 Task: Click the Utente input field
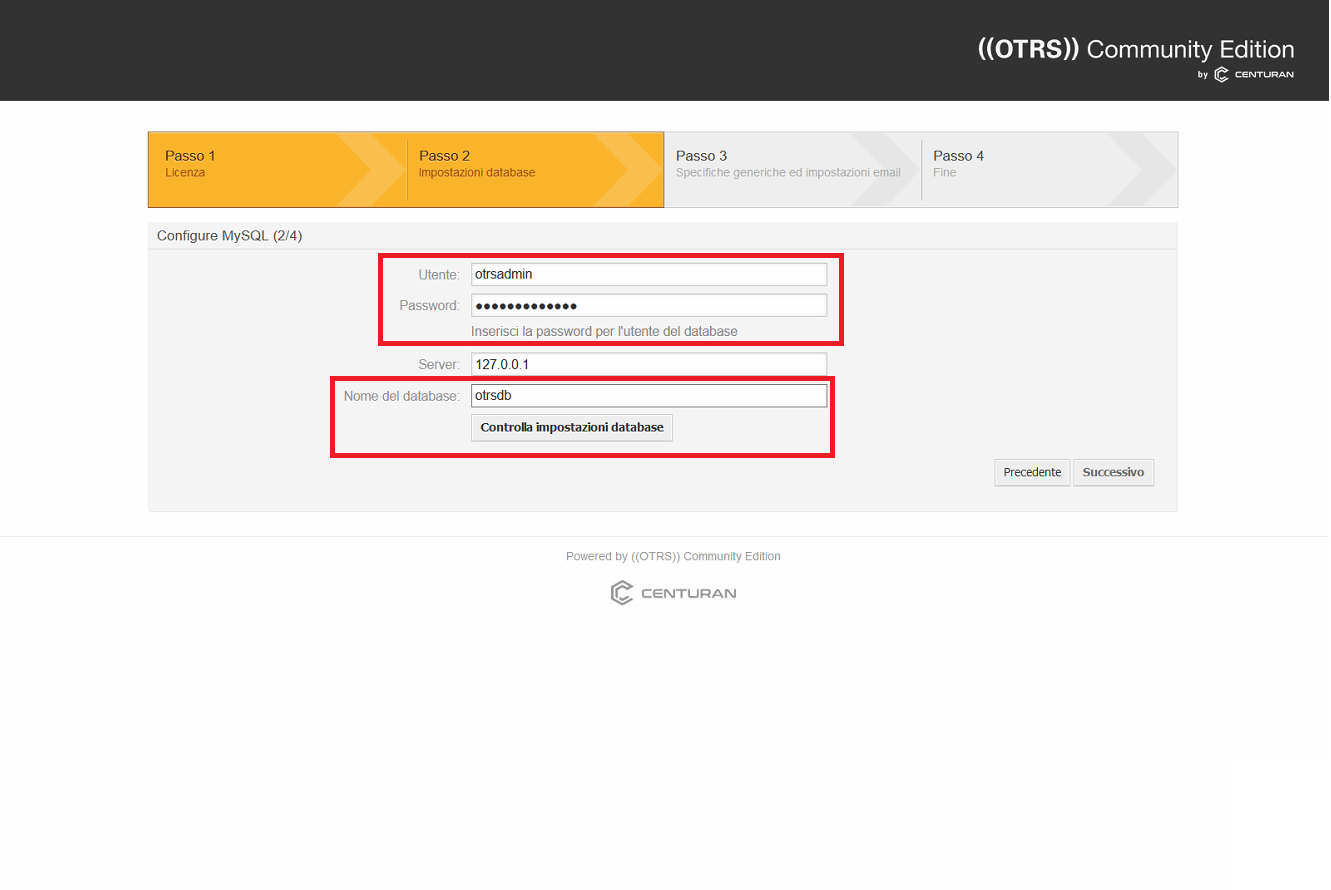click(649, 274)
